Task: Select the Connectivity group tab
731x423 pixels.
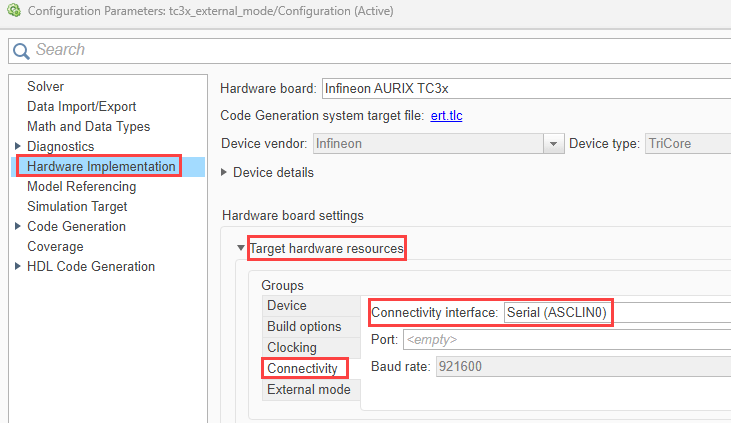Action: 302,369
